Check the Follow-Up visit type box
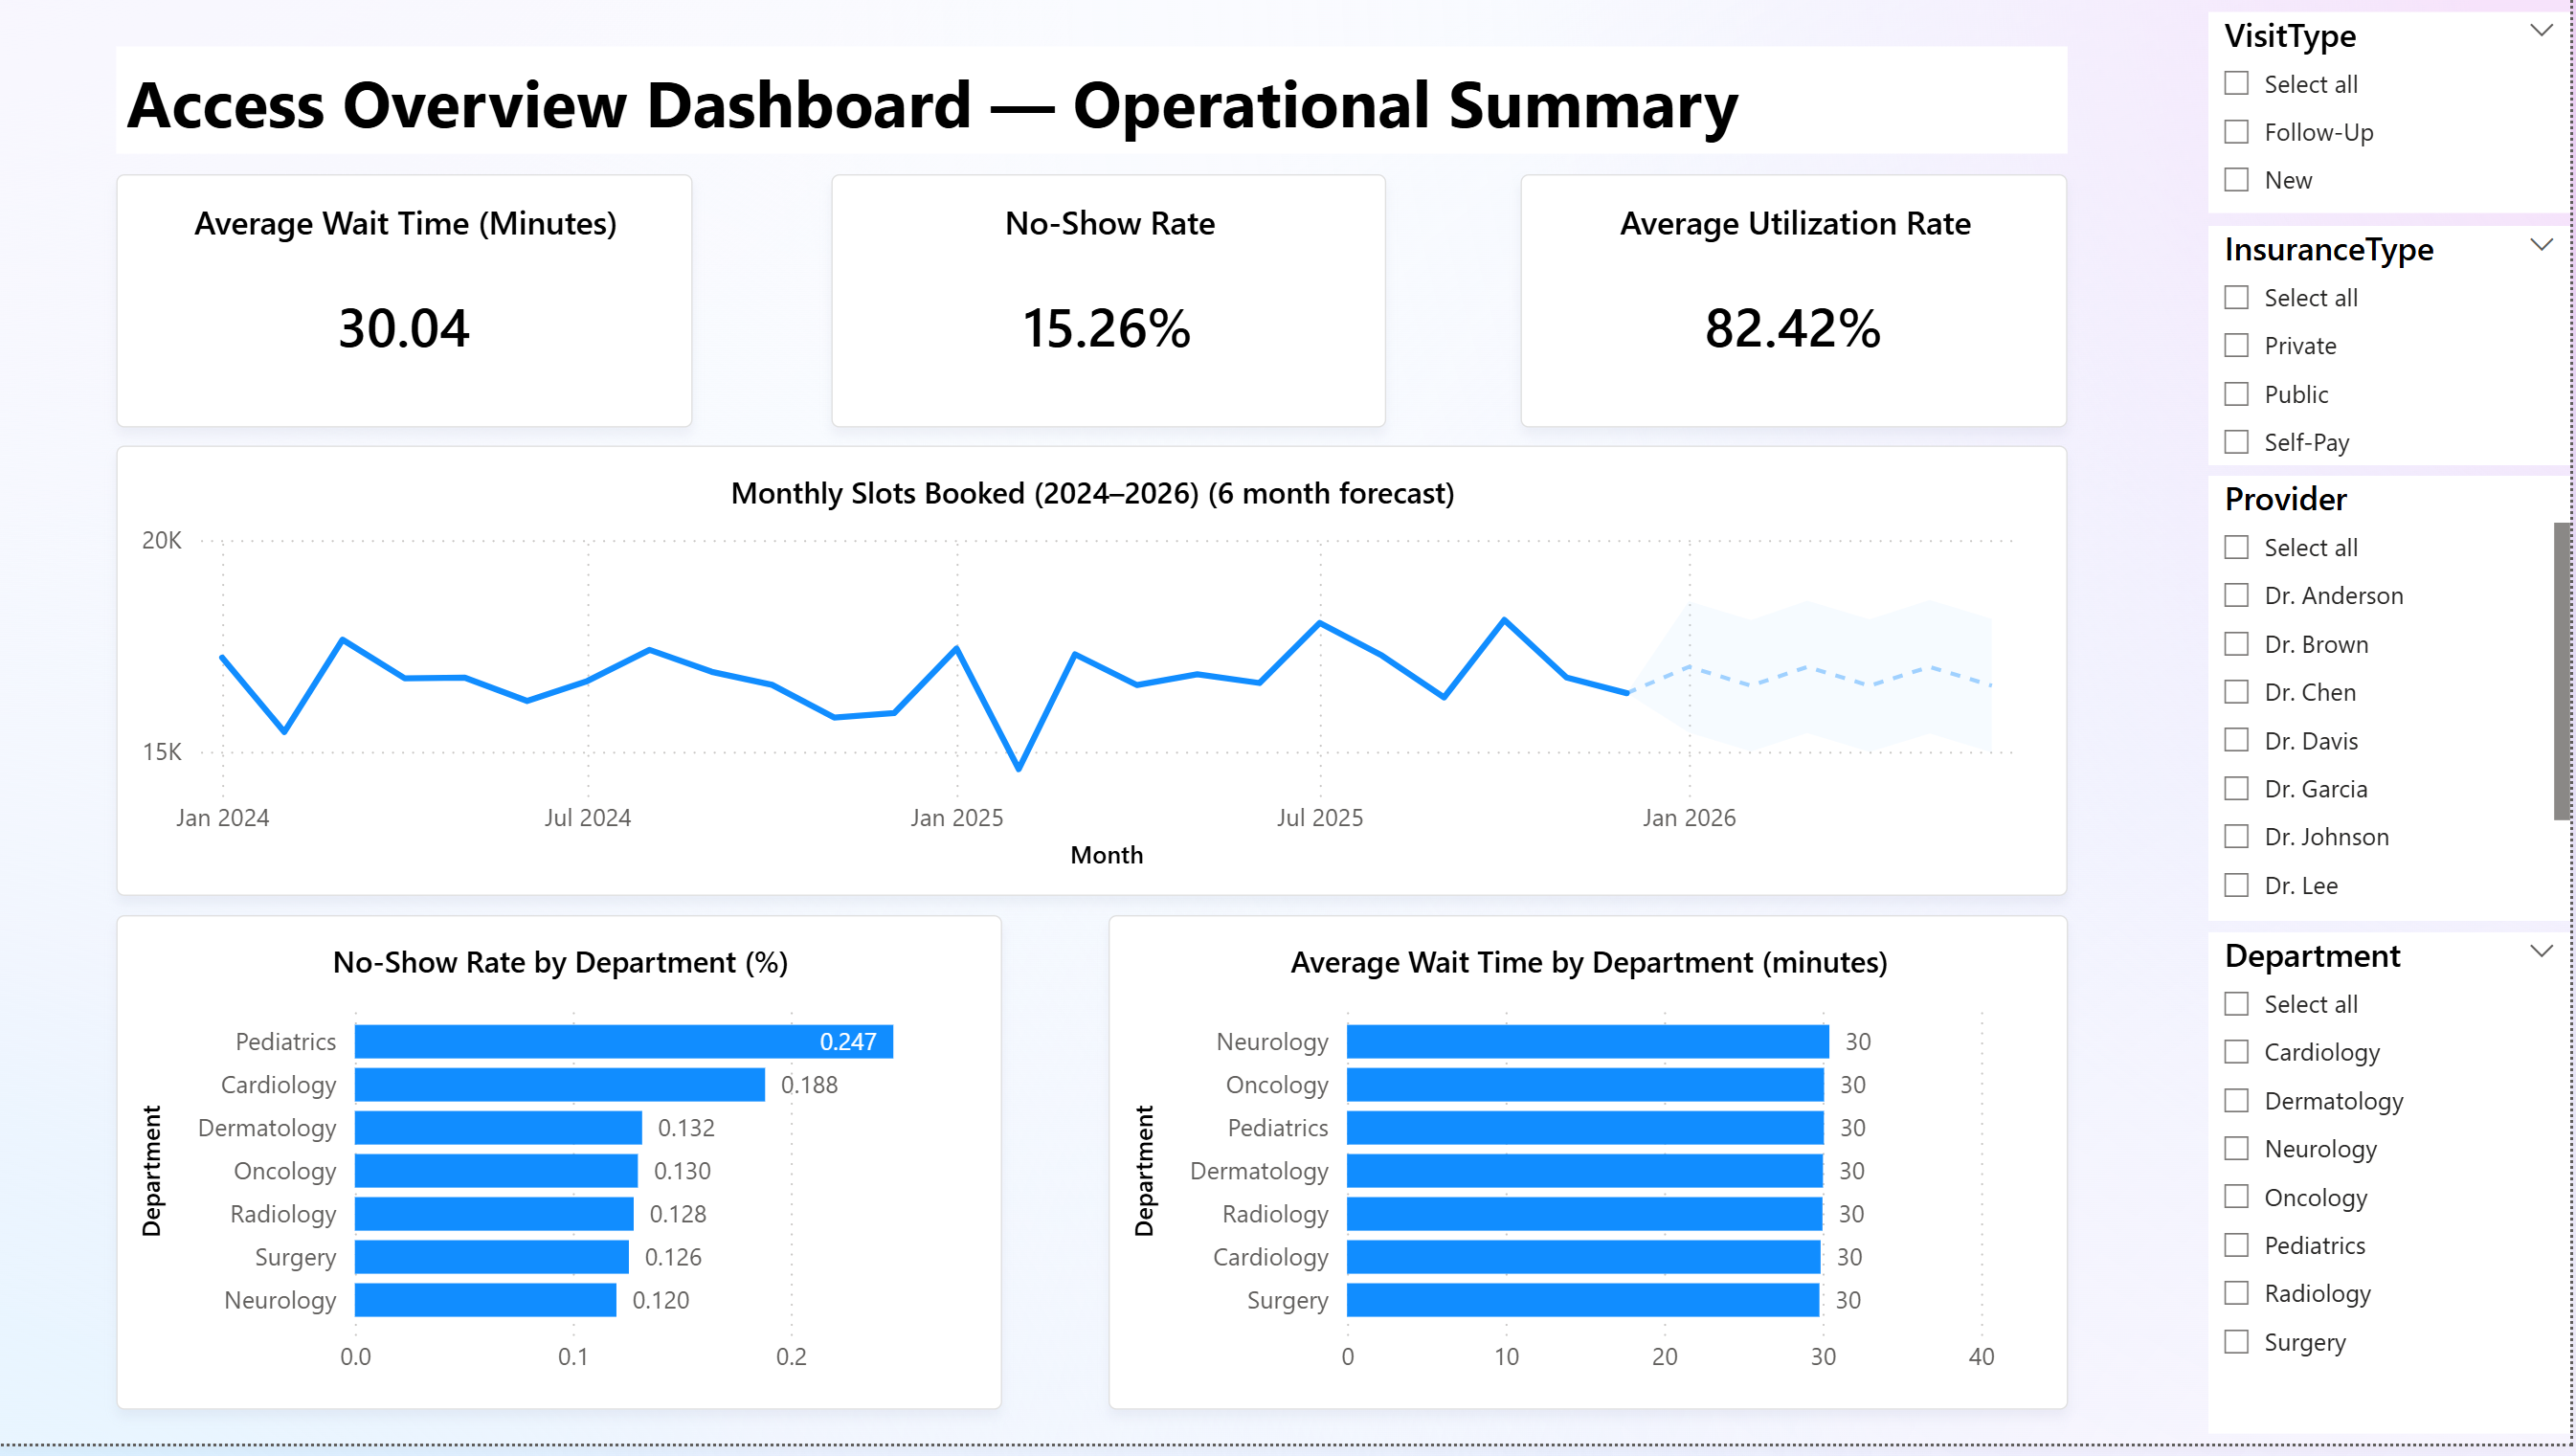The height and width of the screenshot is (1456, 2576). pyautogui.click(x=2236, y=132)
